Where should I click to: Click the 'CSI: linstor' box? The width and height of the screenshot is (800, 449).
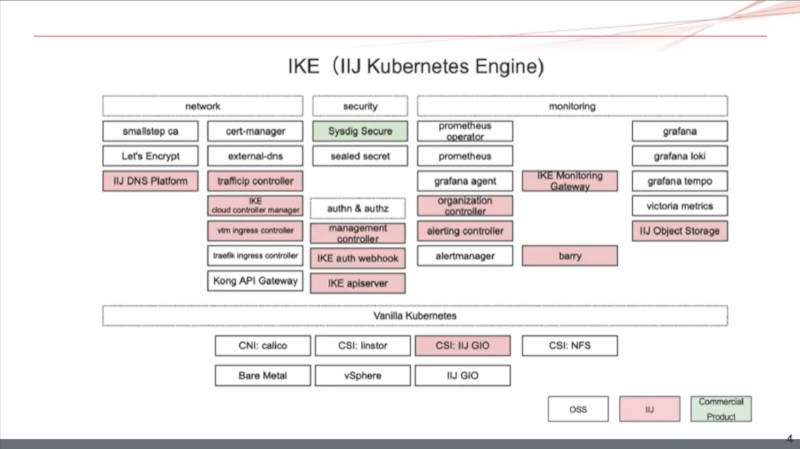[363, 345]
